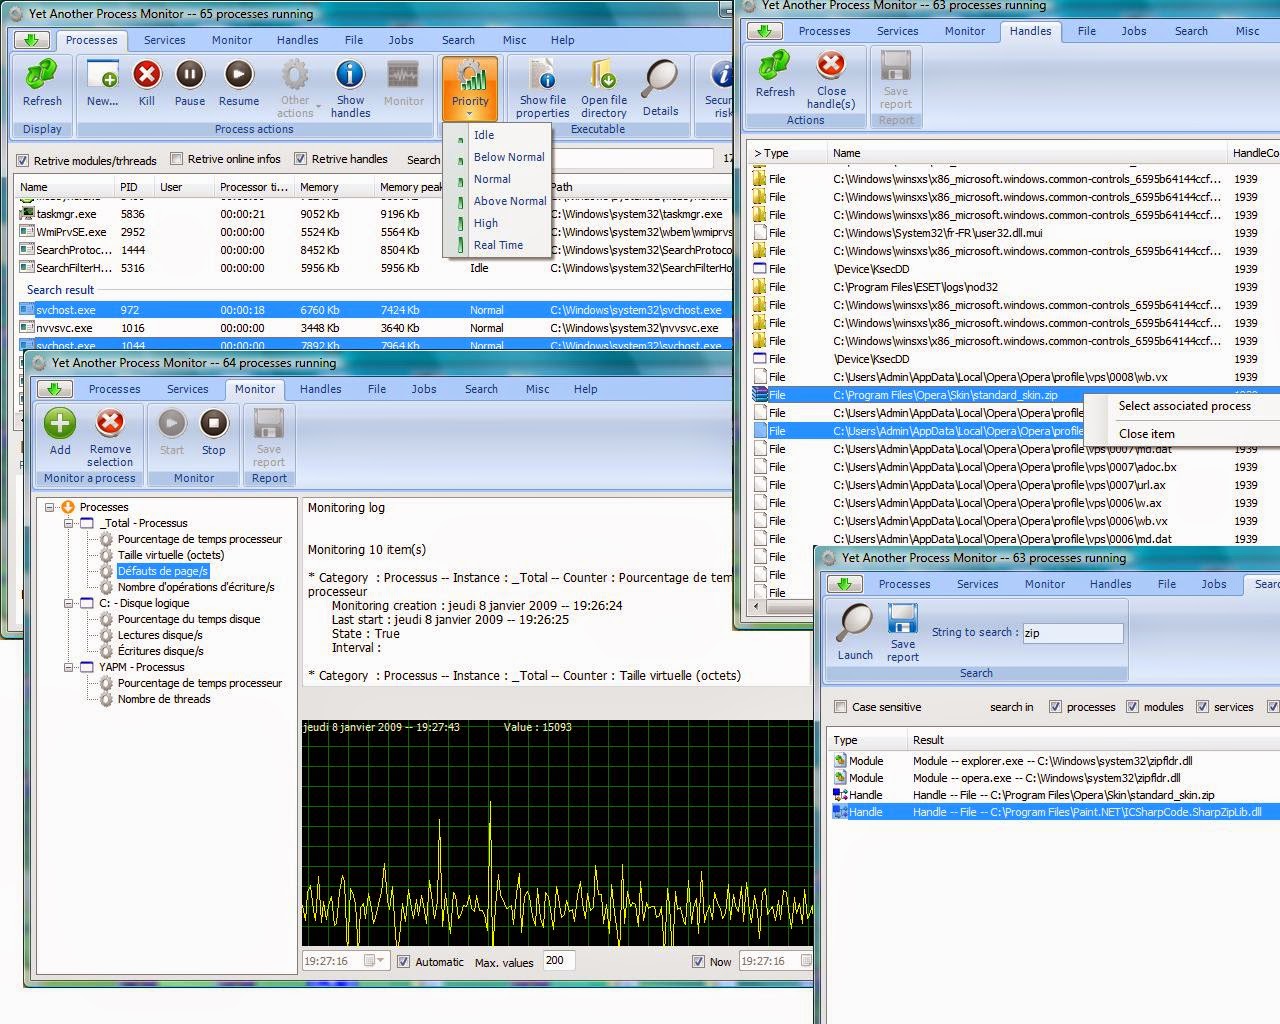The width and height of the screenshot is (1280, 1024).
Task: Enable the Case sensitive search option
Action: click(839, 706)
